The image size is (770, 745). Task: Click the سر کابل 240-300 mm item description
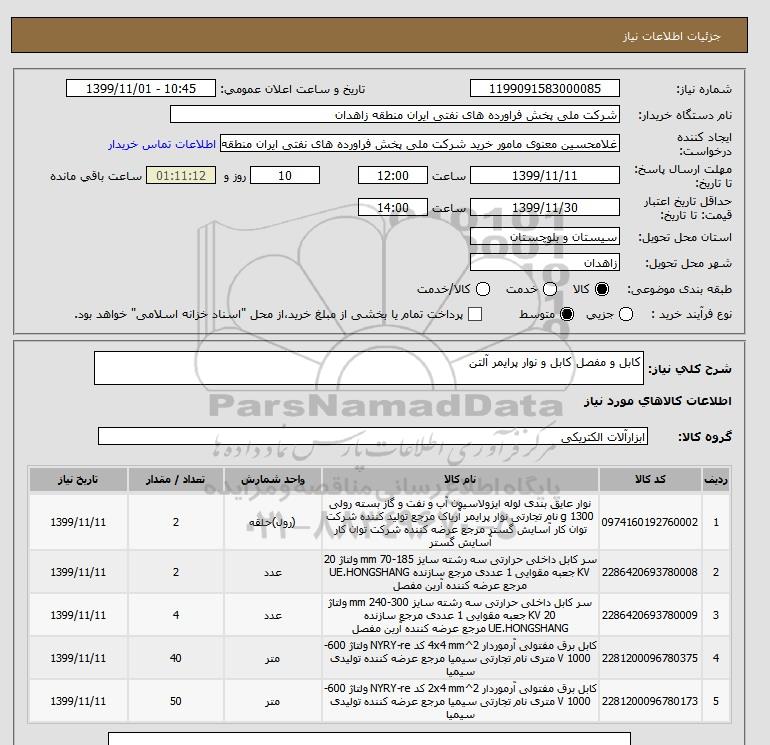point(460,615)
